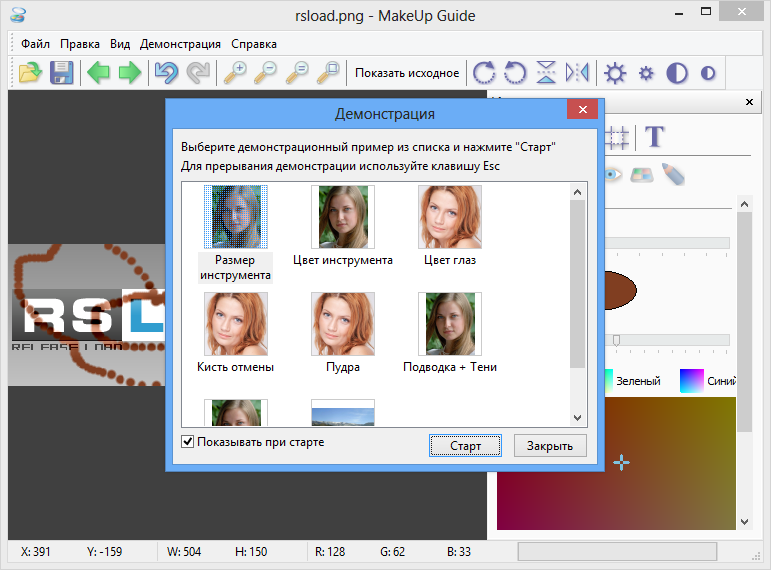The height and width of the screenshot is (570, 771).
Task: Toggle Показывать при старте checkbox
Action: [187, 442]
